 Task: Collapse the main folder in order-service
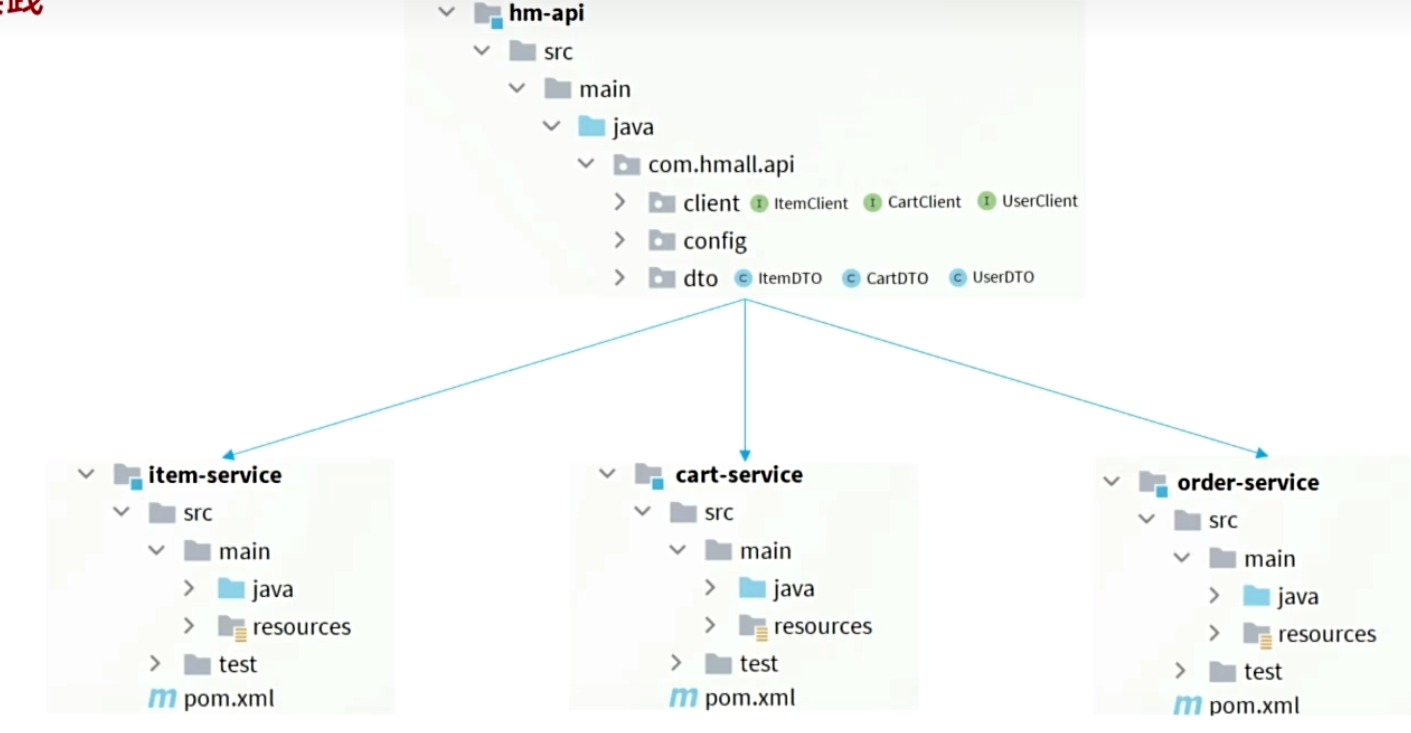1182,559
